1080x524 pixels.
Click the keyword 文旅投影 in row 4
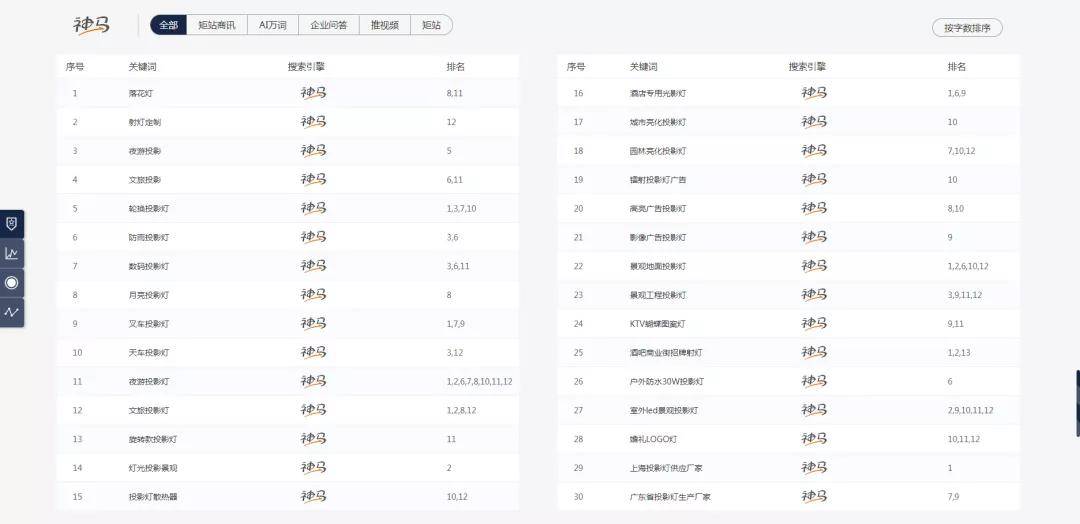[x=145, y=180]
